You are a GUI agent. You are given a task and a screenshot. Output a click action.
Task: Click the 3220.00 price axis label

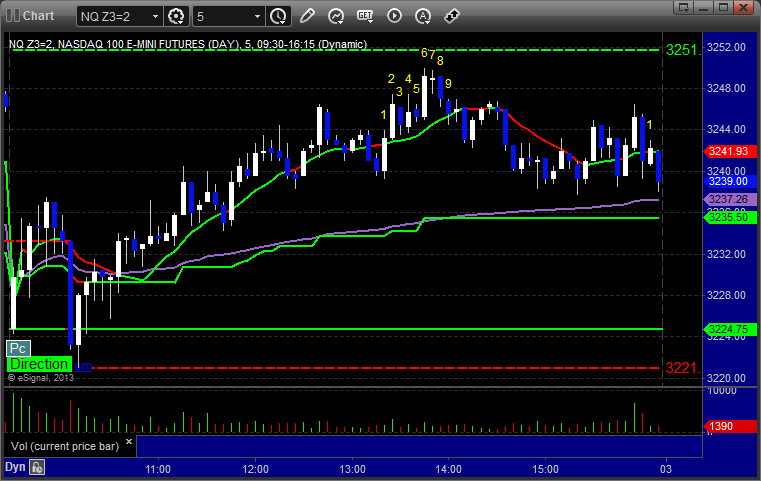coord(726,378)
